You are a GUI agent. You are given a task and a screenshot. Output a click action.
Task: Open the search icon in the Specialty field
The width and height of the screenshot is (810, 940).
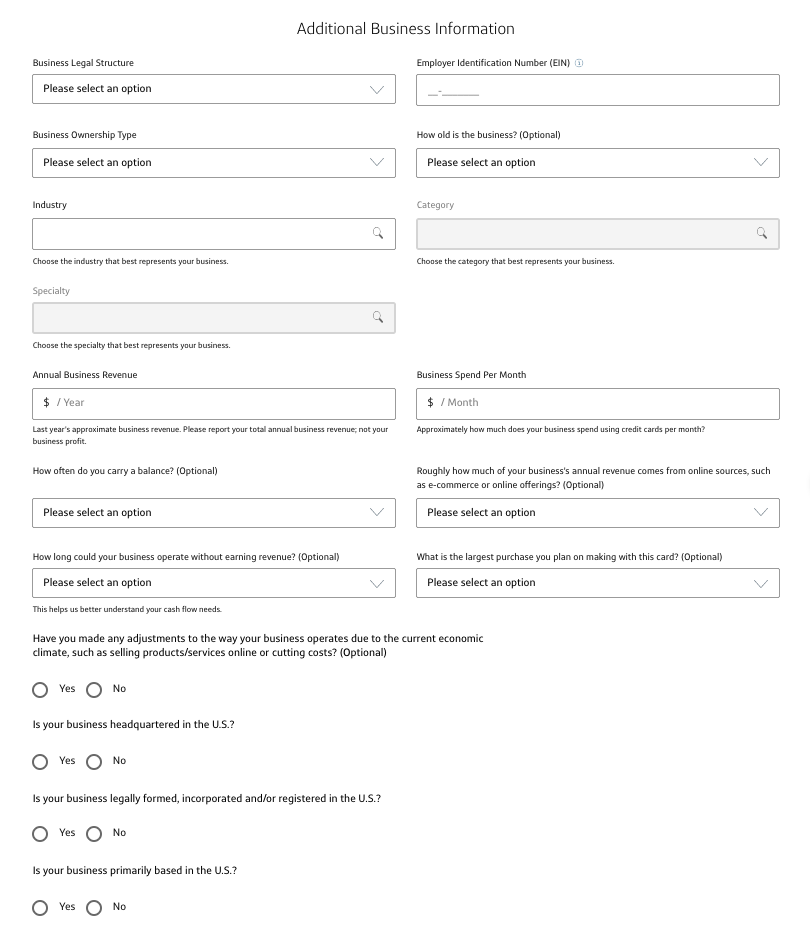click(x=377, y=317)
